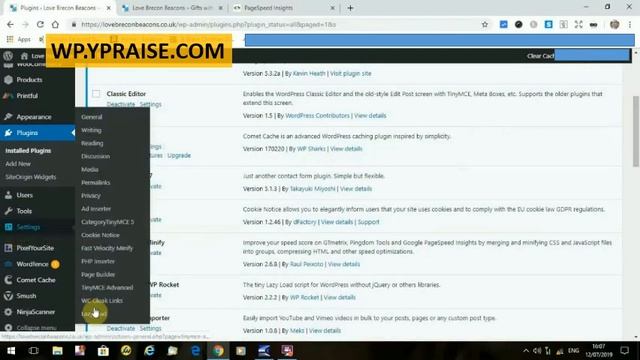Click Upgrade link for Comet Cache
Image resolution: width=640 pixels, height=360 pixels.
pyautogui.click(x=179, y=156)
